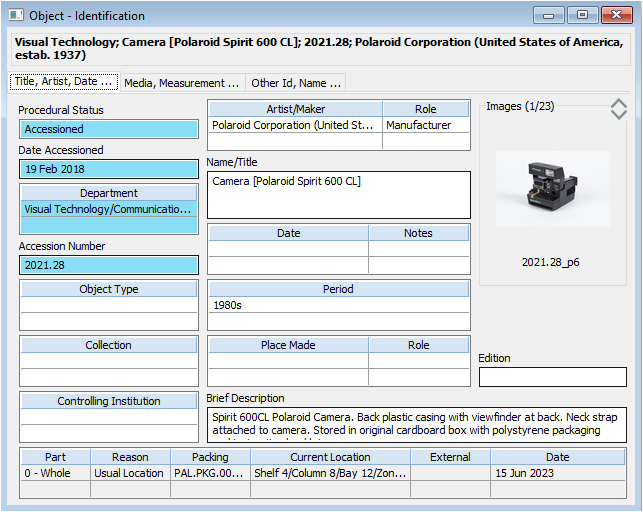Click the first empty Notes cell
This screenshot has height=512, width=643.
[418, 249]
